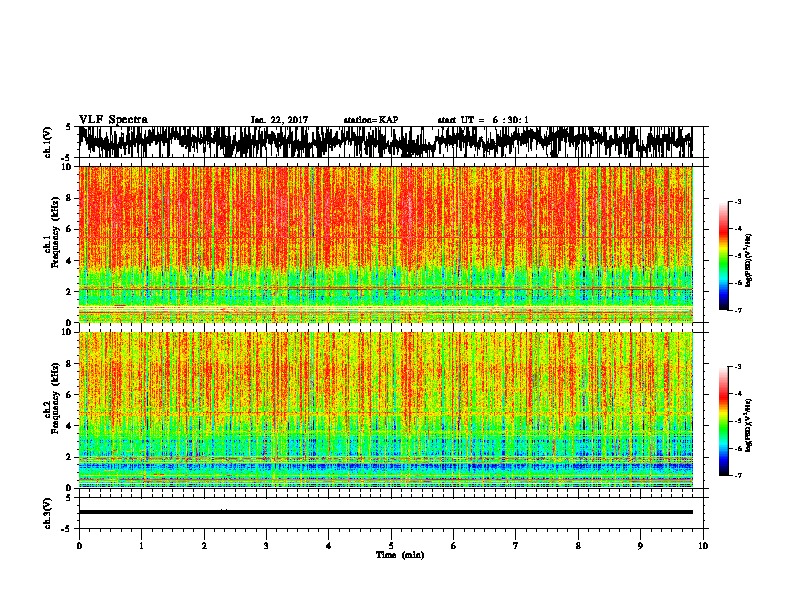
Task: Click the ch.2 spectrogram plot
Action: tap(386, 410)
